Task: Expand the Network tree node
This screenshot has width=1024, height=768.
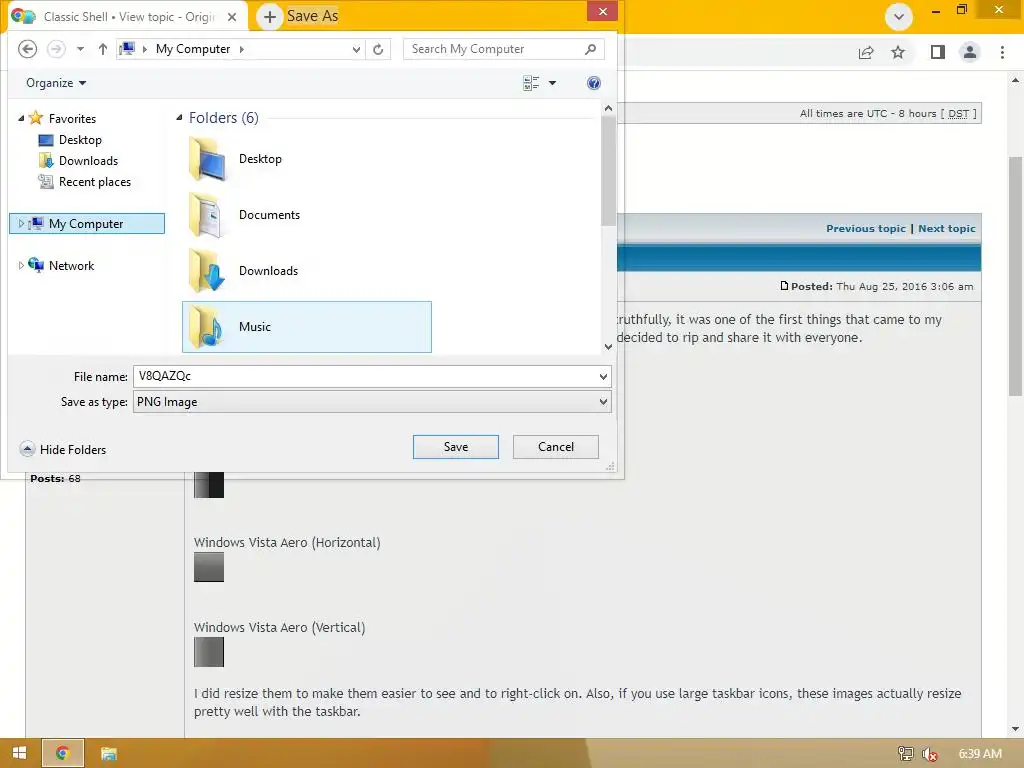Action: pyautogui.click(x=21, y=265)
